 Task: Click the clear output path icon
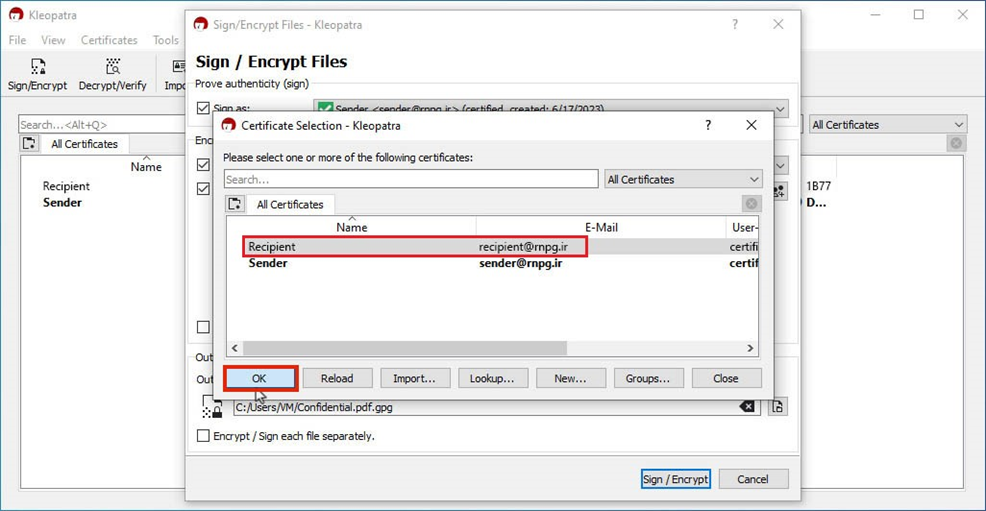[x=746, y=407]
